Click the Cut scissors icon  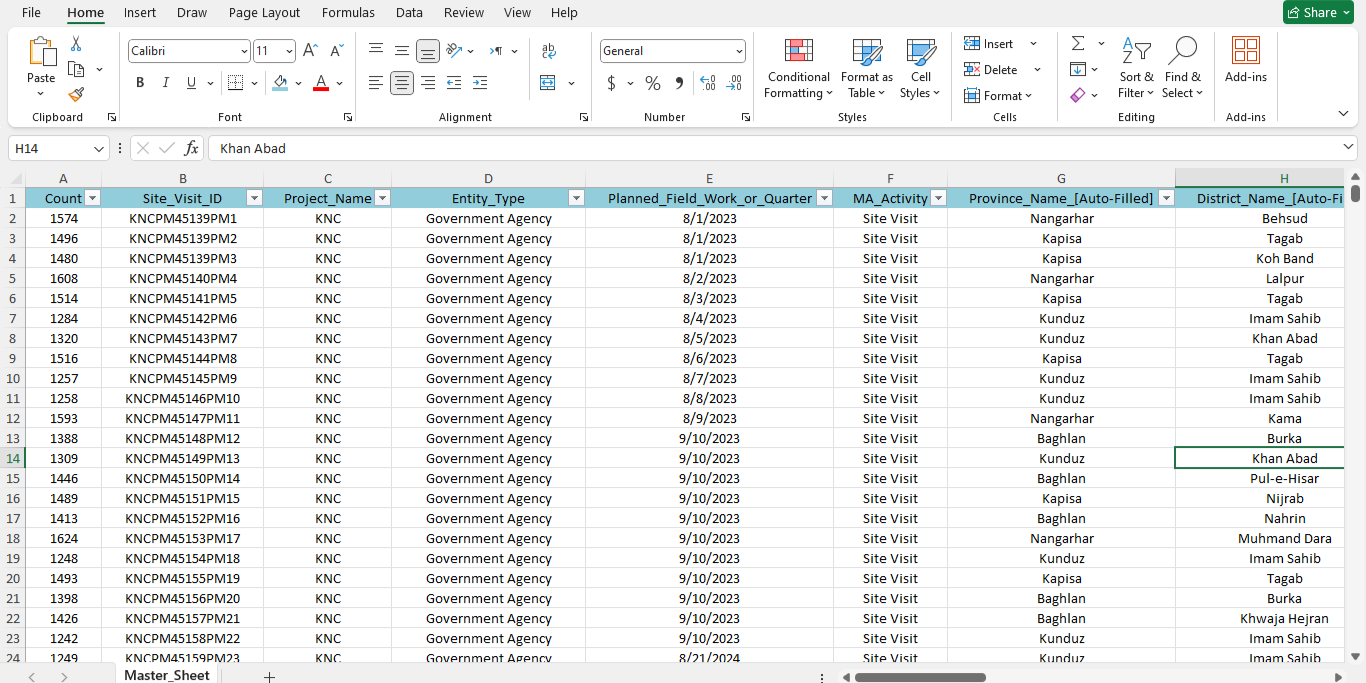76,44
